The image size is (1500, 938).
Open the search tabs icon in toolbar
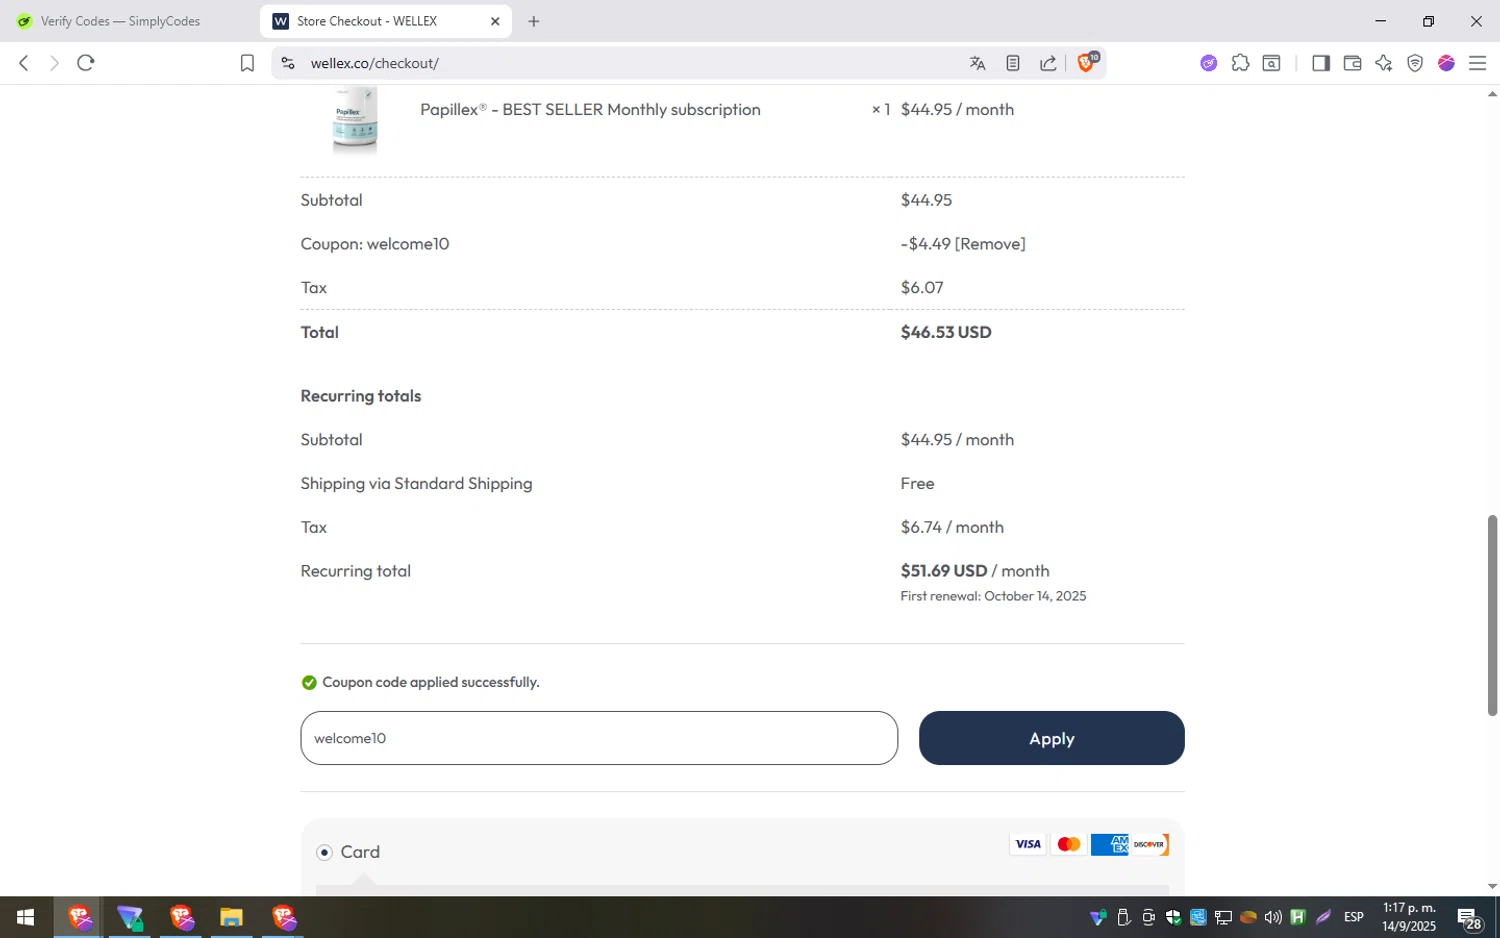1272,63
